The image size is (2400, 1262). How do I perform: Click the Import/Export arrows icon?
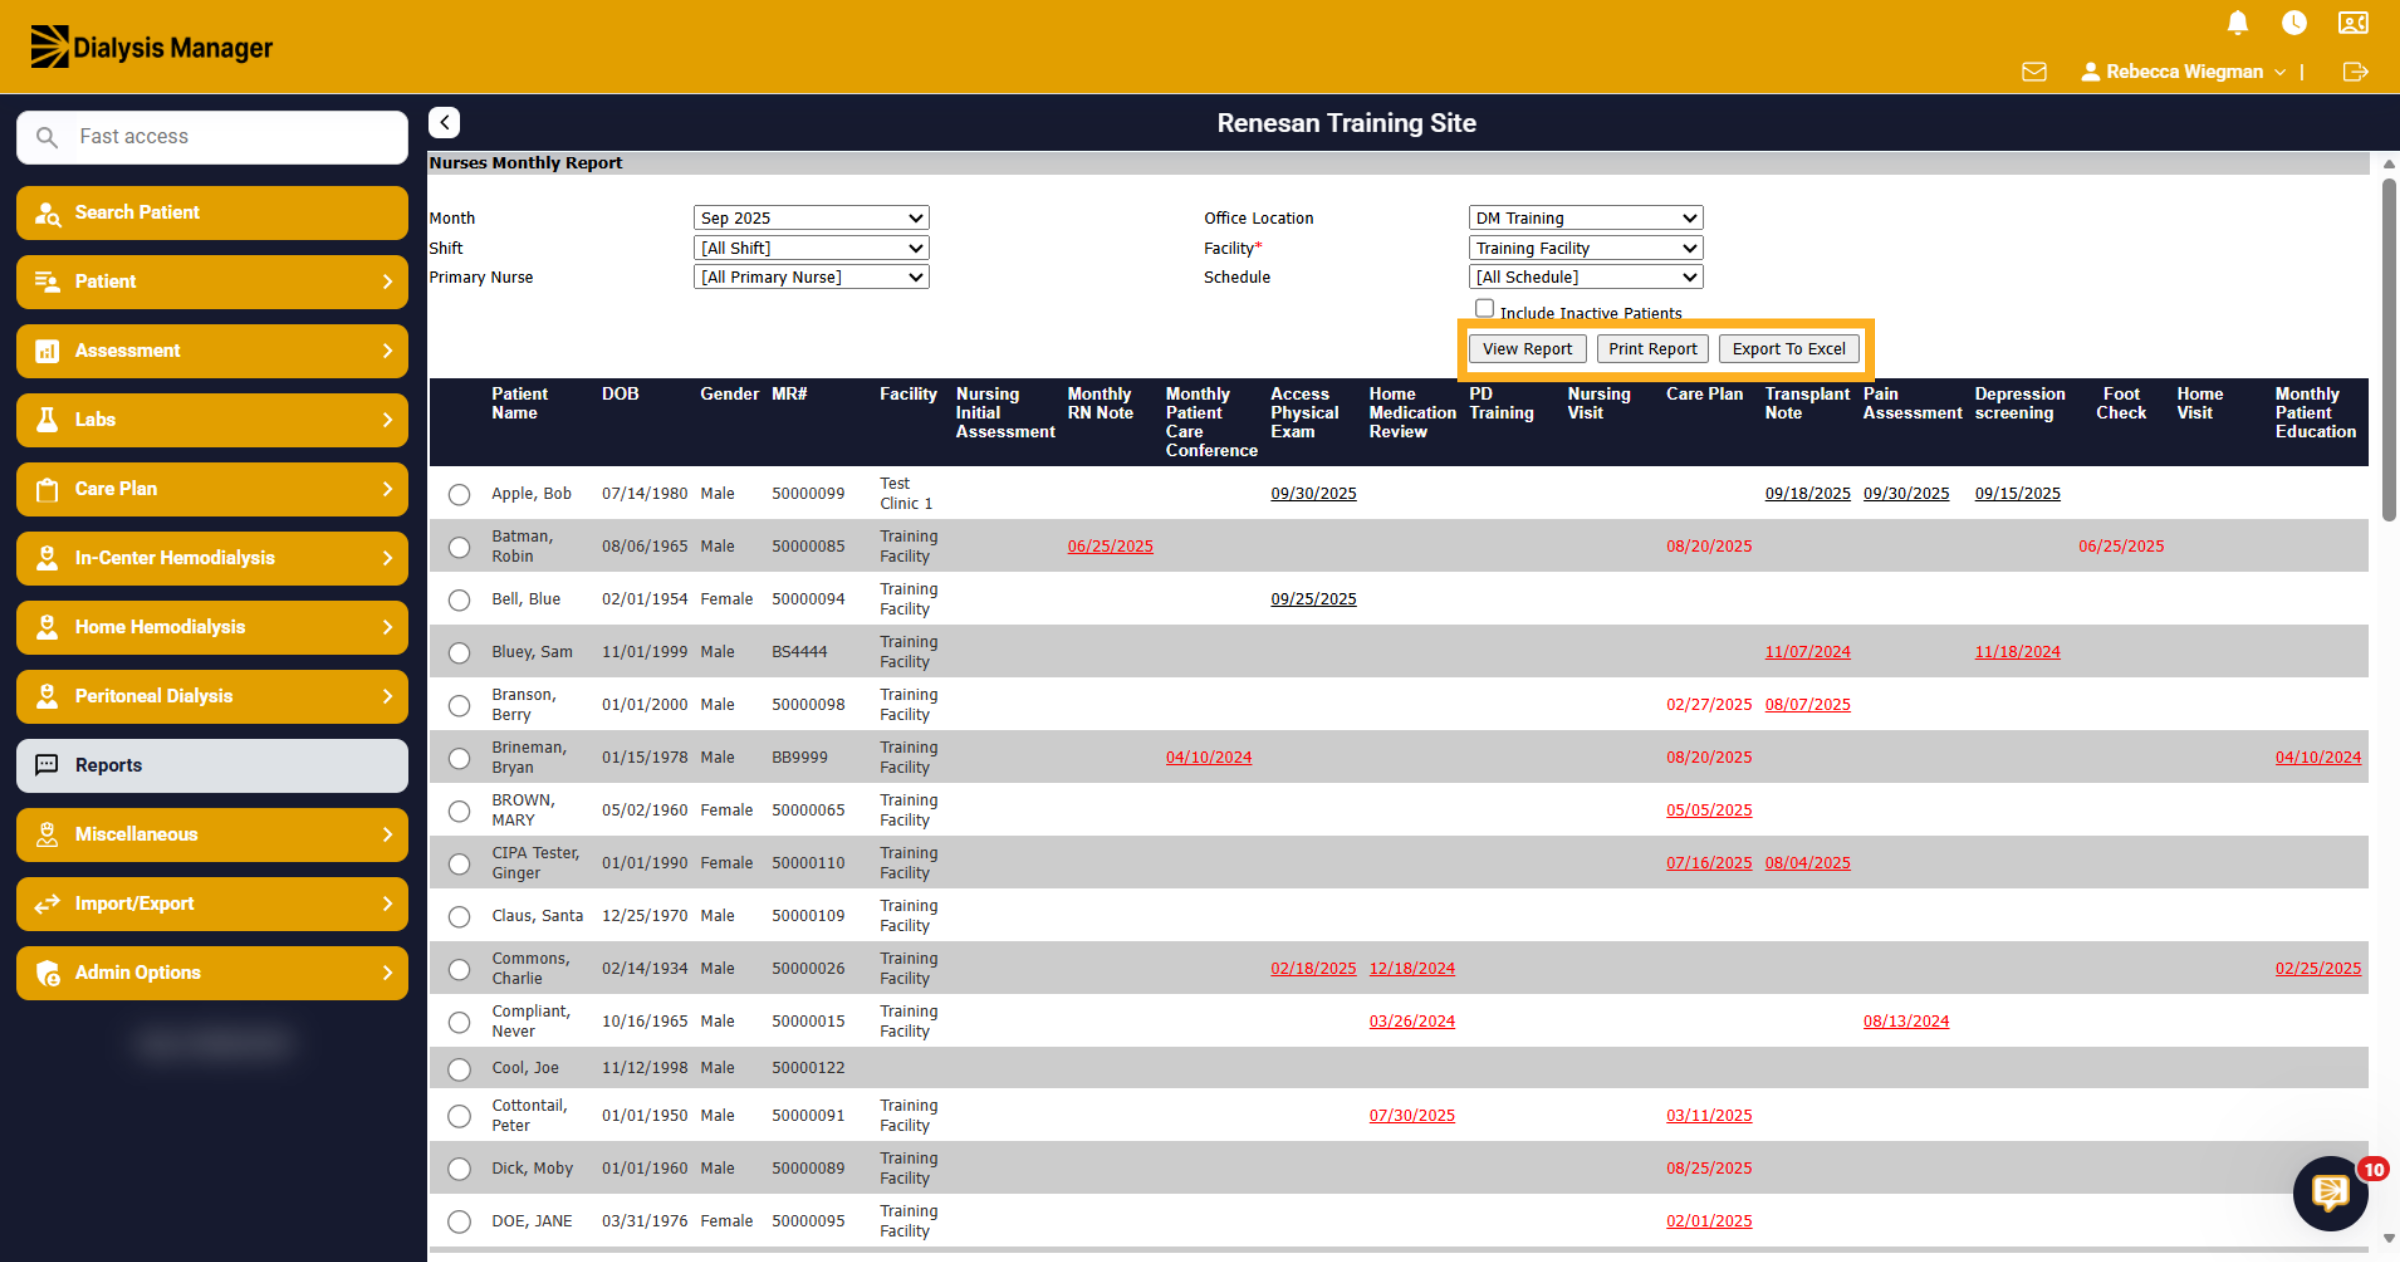click(x=47, y=904)
